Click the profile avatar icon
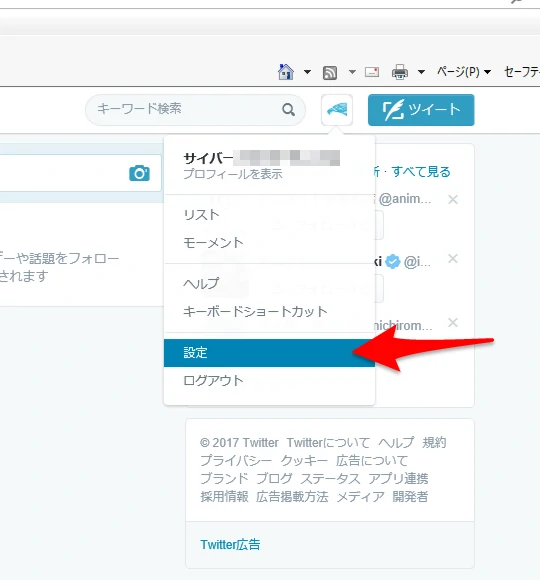 tap(337, 110)
